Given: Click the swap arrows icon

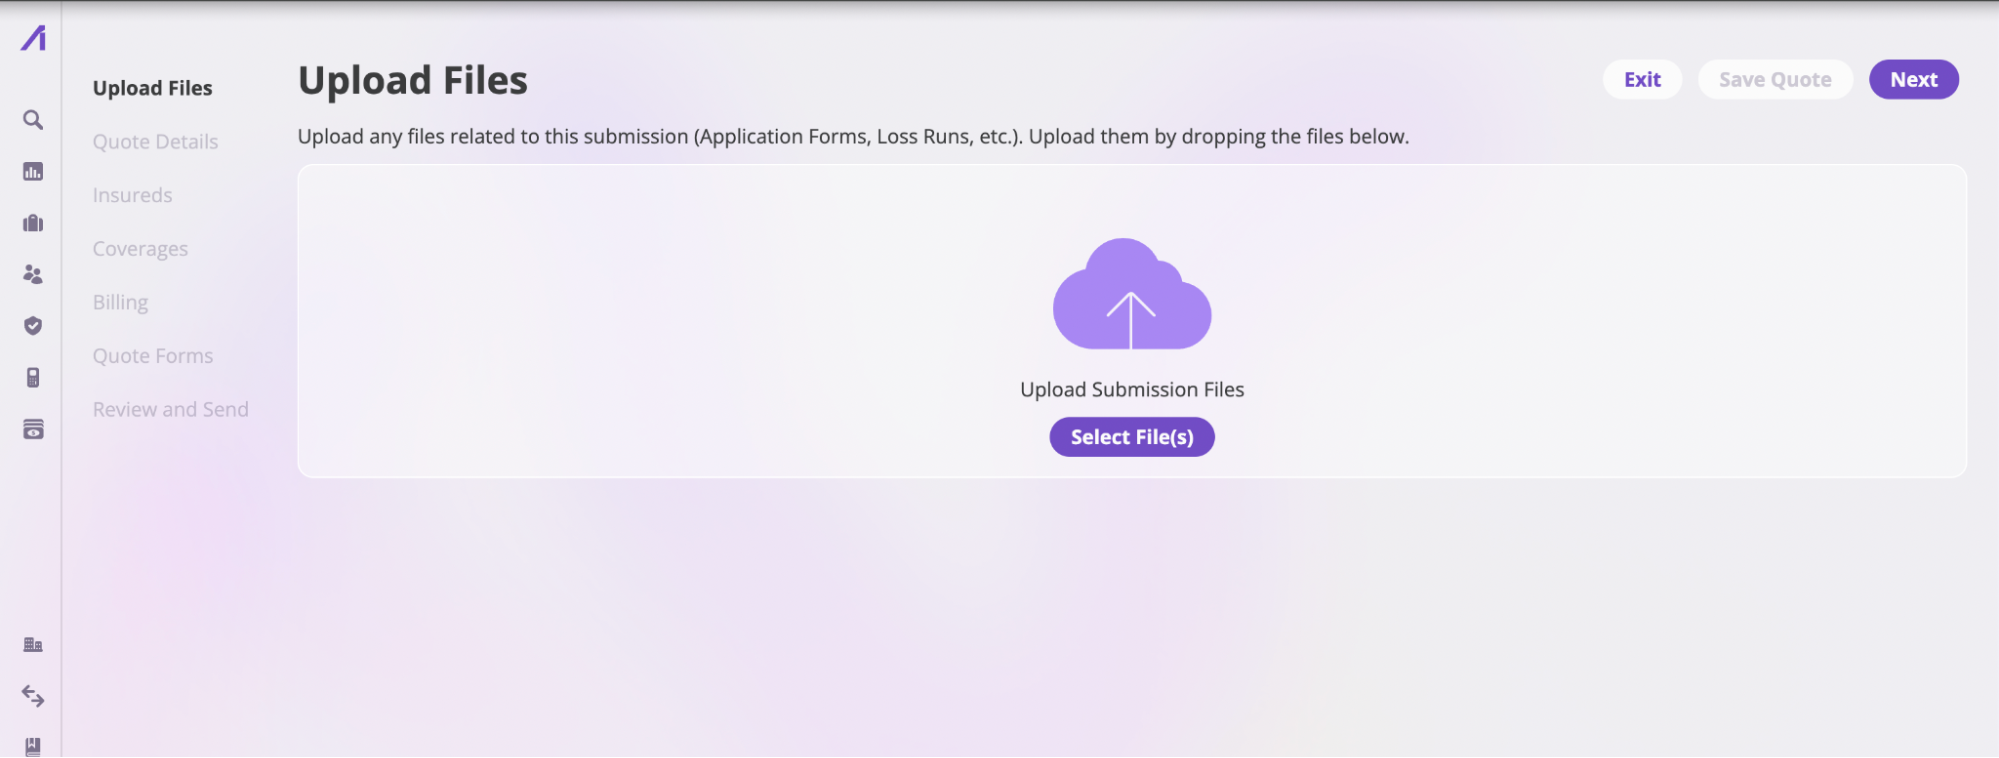Looking at the screenshot, I should (x=33, y=696).
